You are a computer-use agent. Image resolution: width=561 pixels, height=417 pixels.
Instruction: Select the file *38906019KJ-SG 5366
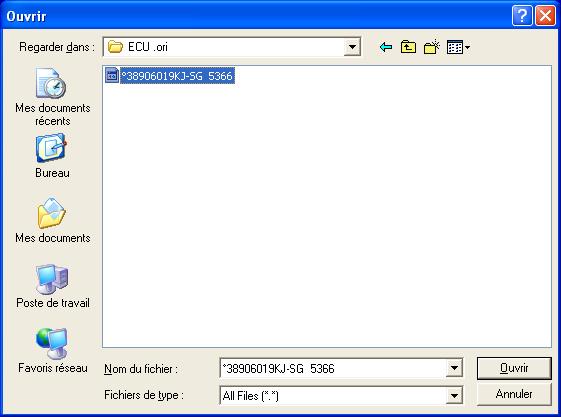[x=177, y=76]
